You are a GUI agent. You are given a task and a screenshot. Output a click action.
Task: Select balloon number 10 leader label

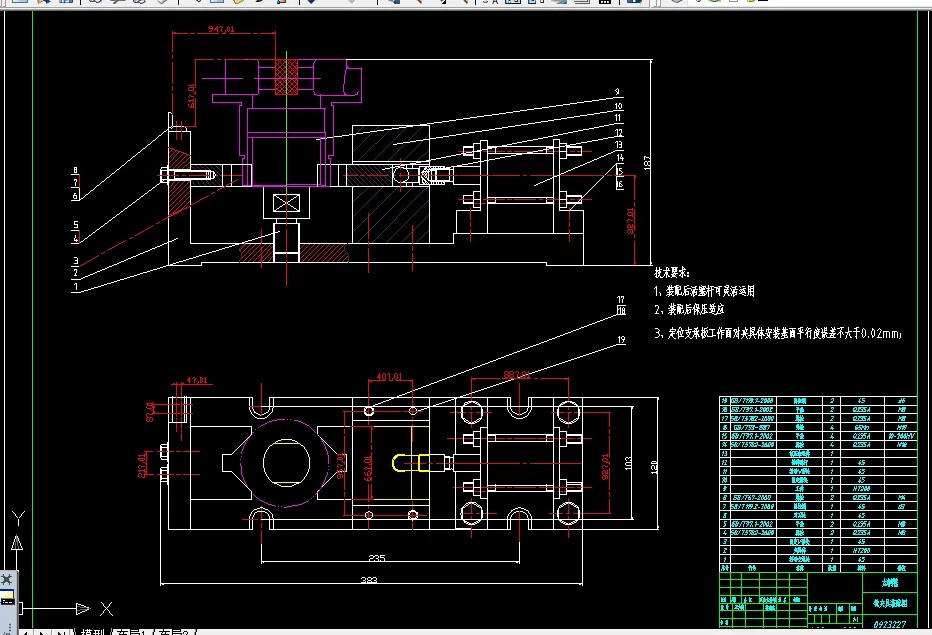pos(618,106)
